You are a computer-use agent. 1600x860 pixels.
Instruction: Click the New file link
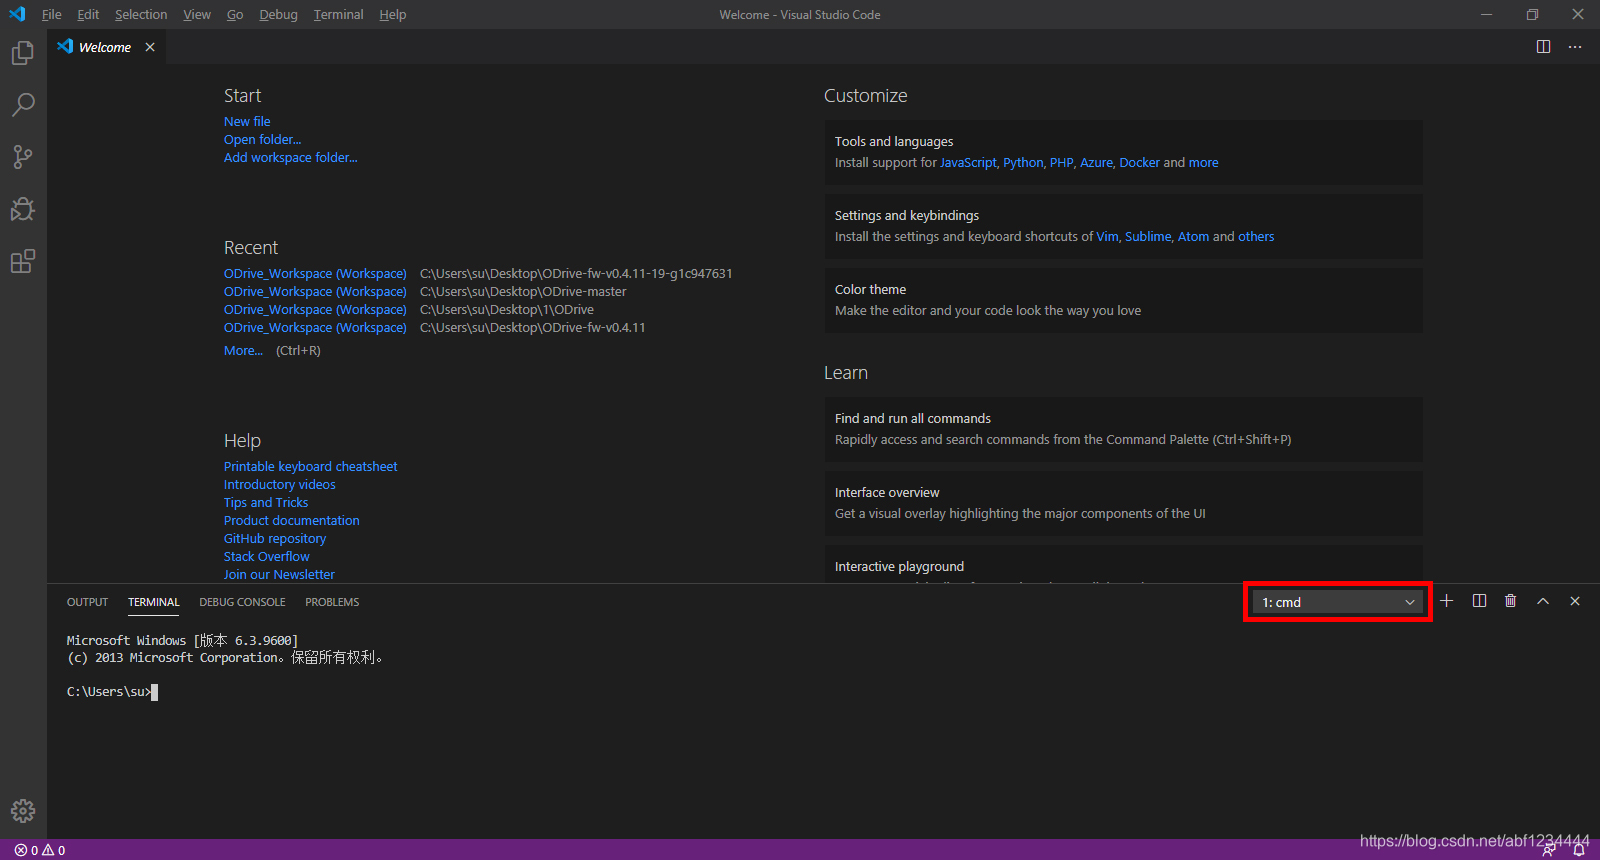pos(247,121)
